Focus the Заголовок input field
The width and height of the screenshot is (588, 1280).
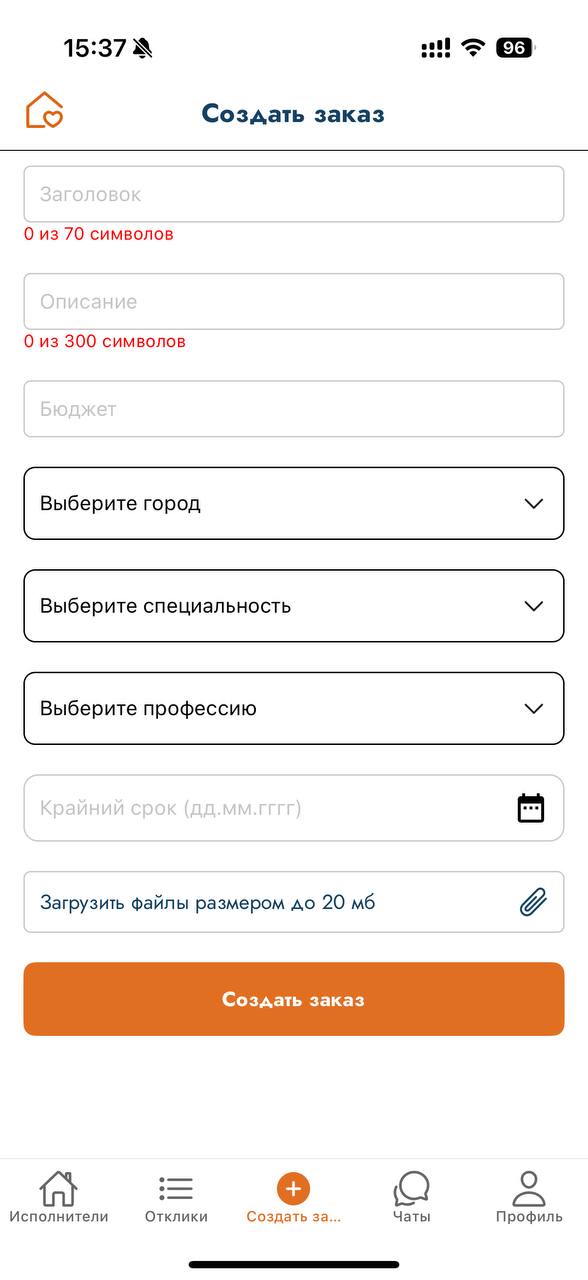[294, 194]
